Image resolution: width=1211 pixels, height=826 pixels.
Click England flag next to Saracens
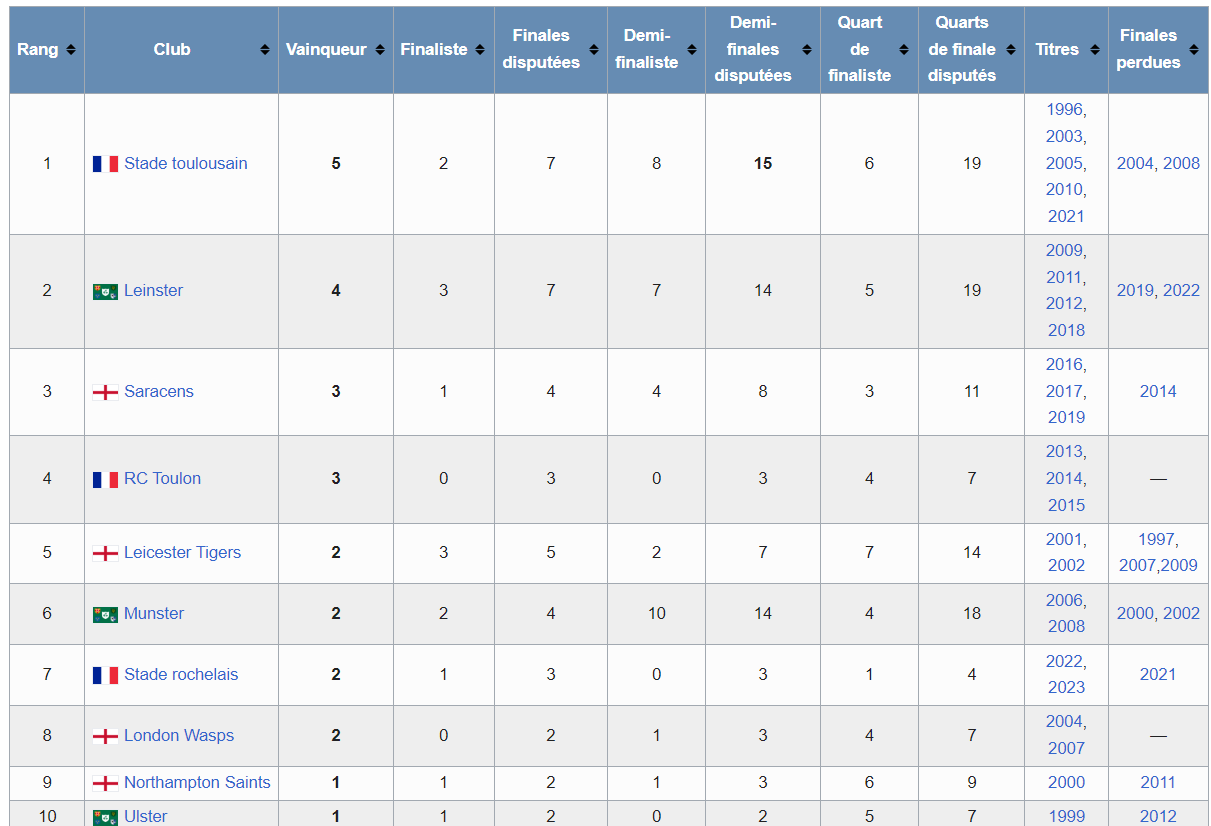105,392
